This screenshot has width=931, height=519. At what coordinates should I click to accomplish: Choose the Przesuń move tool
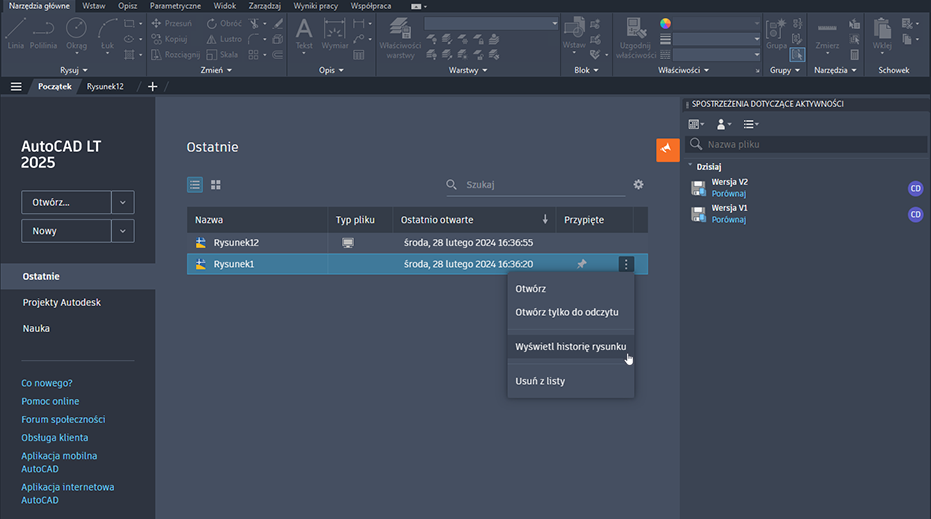pyautogui.click(x=172, y=23)
